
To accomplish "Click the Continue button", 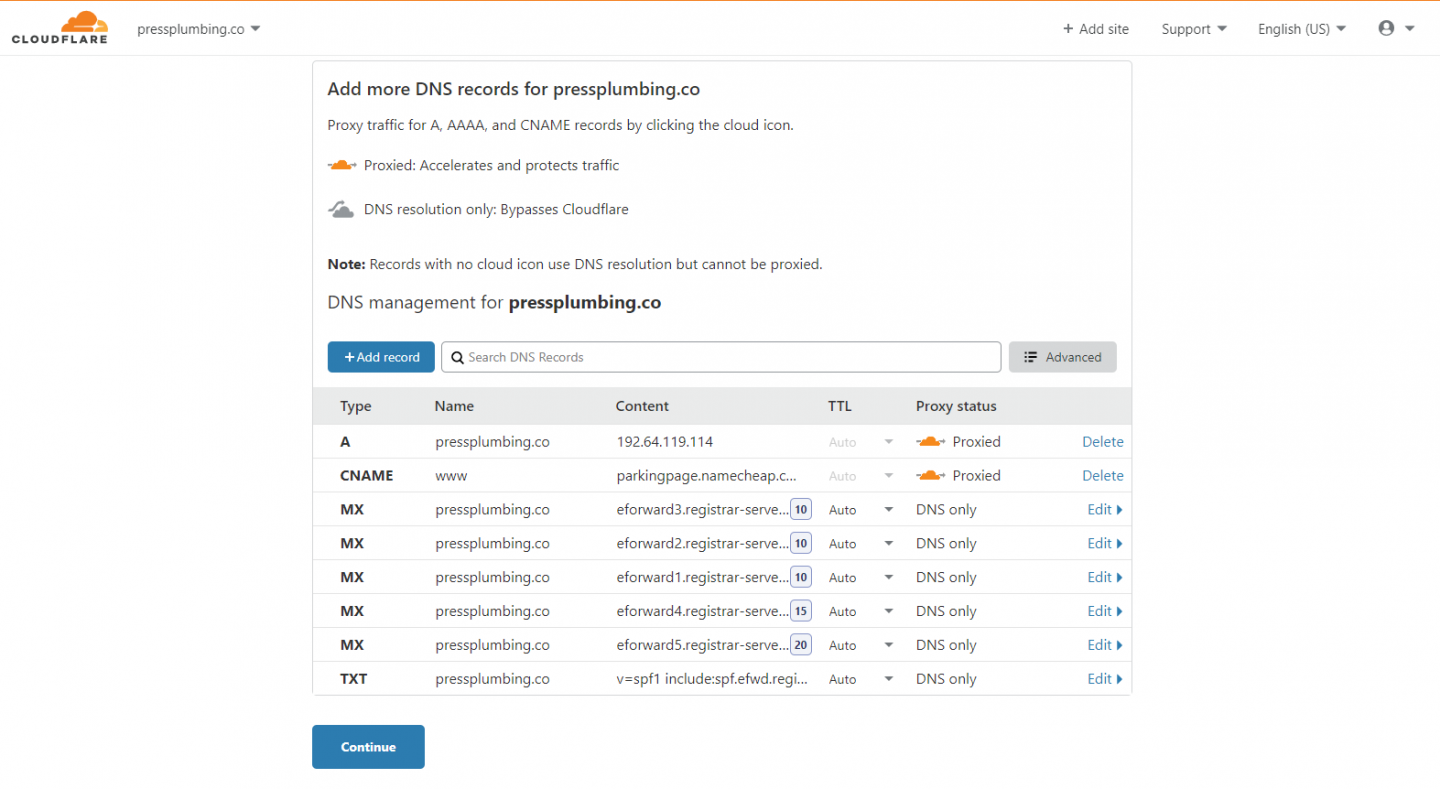I will pos(368,747).
